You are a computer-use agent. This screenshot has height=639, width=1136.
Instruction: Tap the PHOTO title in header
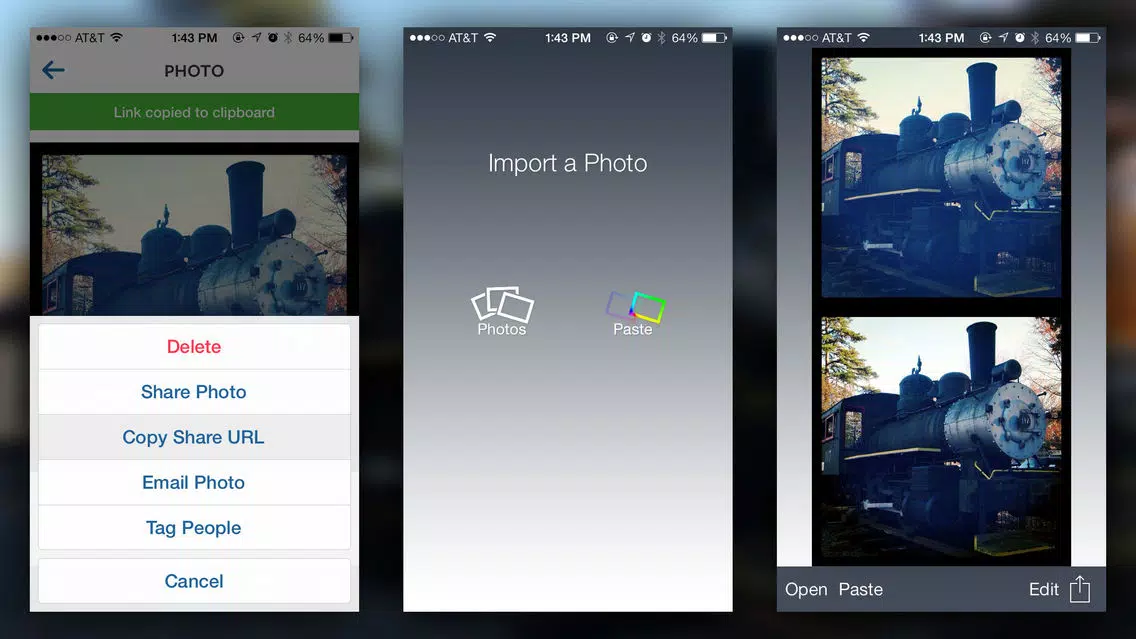coord(194,71)
